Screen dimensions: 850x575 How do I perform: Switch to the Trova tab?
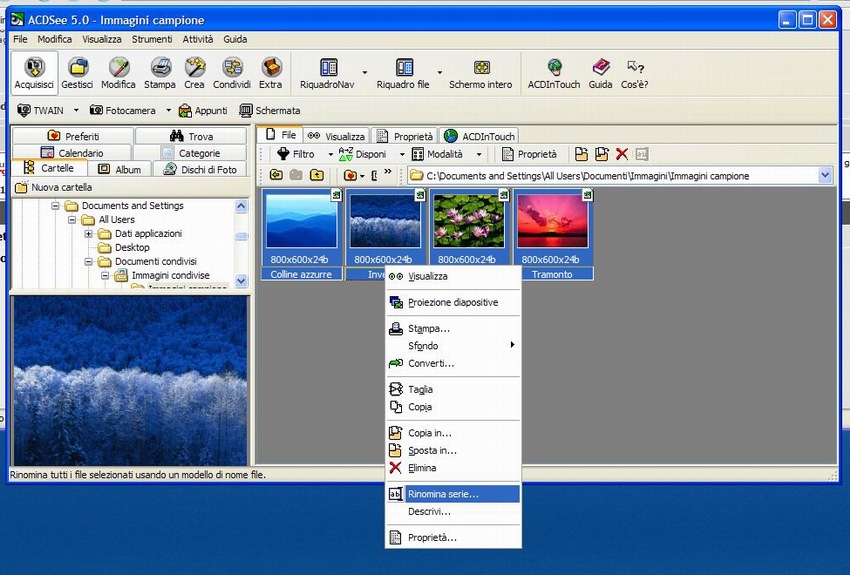tap(191, 136)
